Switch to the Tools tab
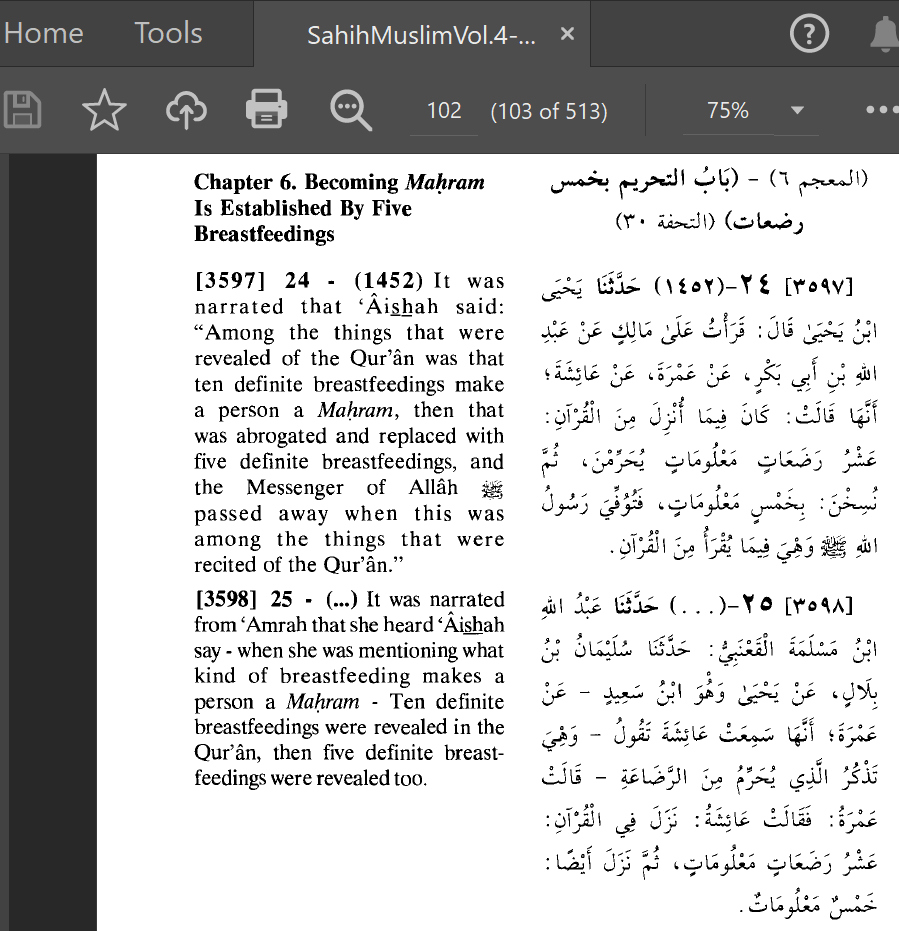The image size is (899, 931). 168,33
